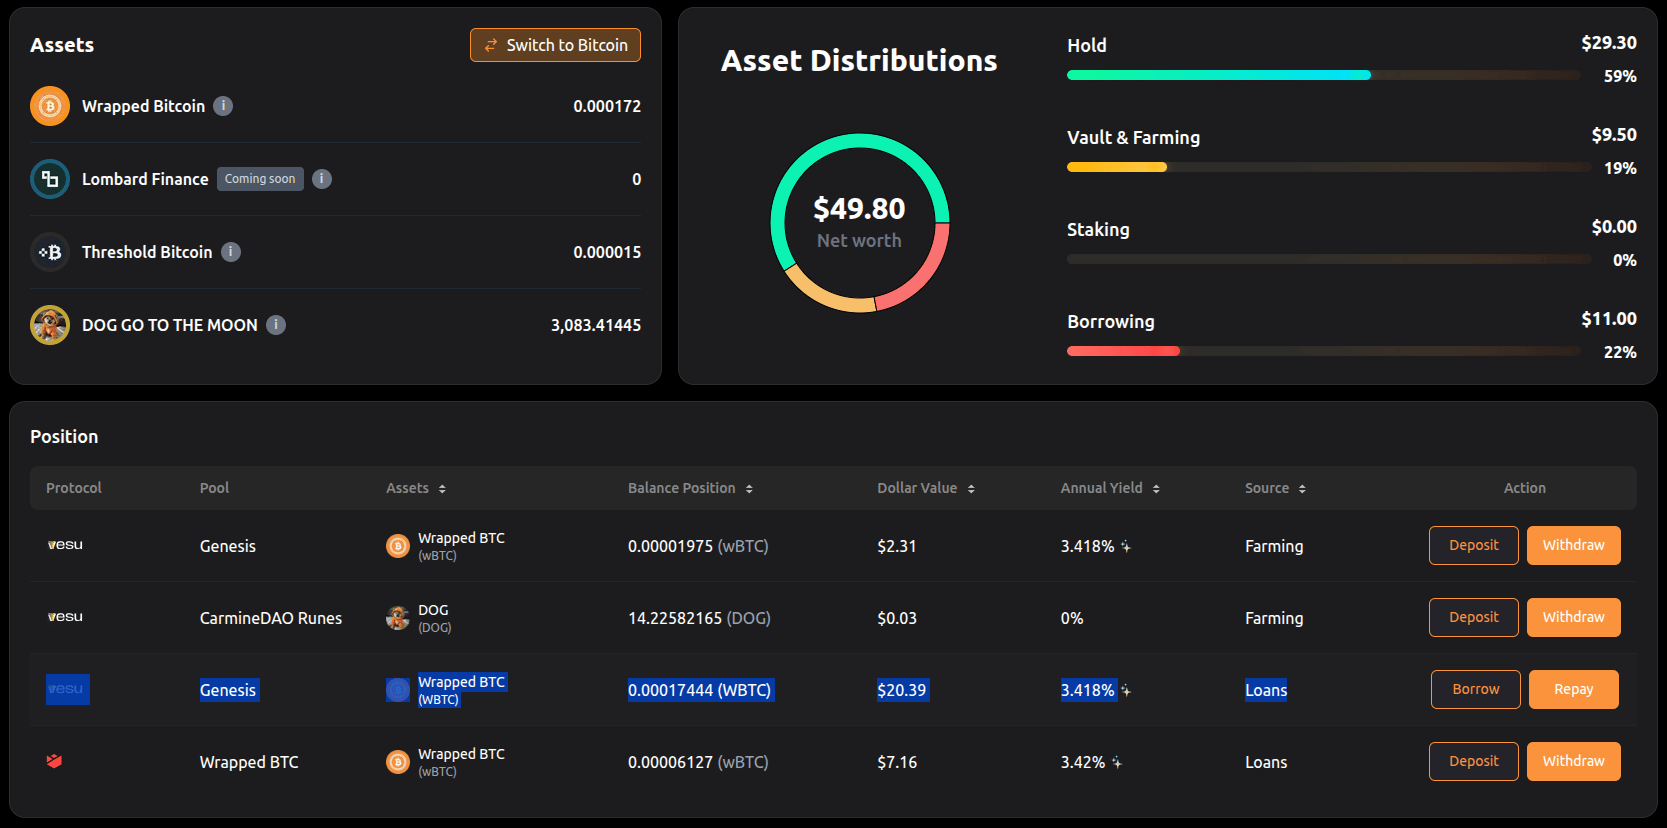Click the 0.00001975 (wBTC) balance cell
1667x828 pixels.
(x=698, y=546)
